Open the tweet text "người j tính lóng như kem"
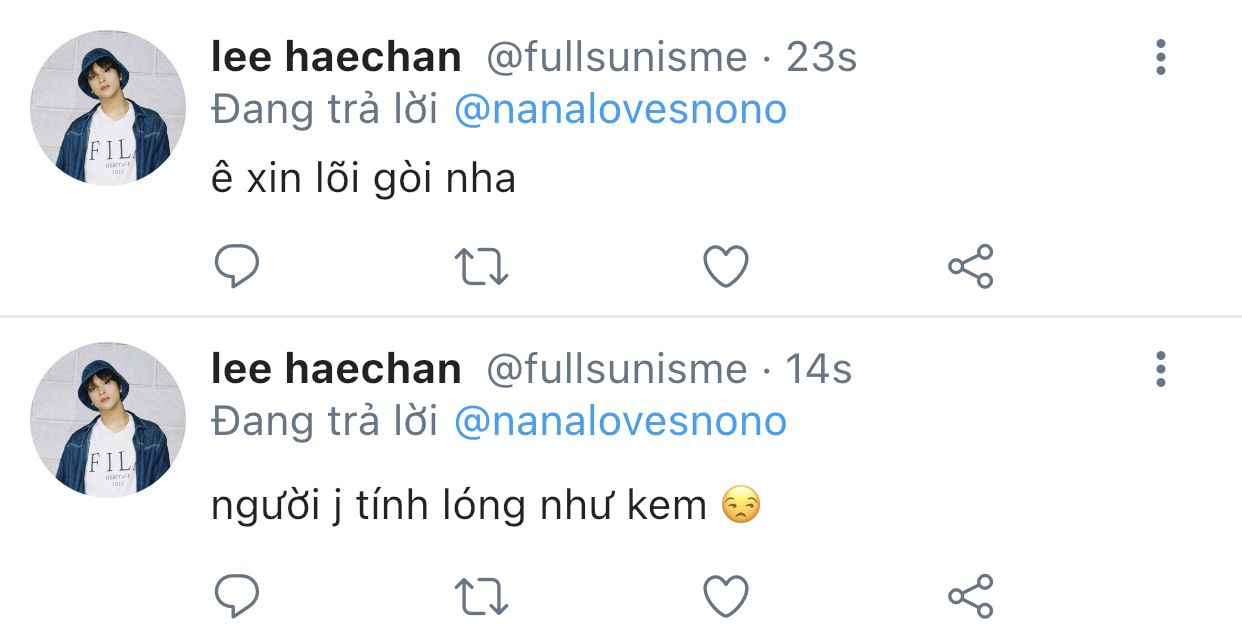 click(x=460, y=506)
